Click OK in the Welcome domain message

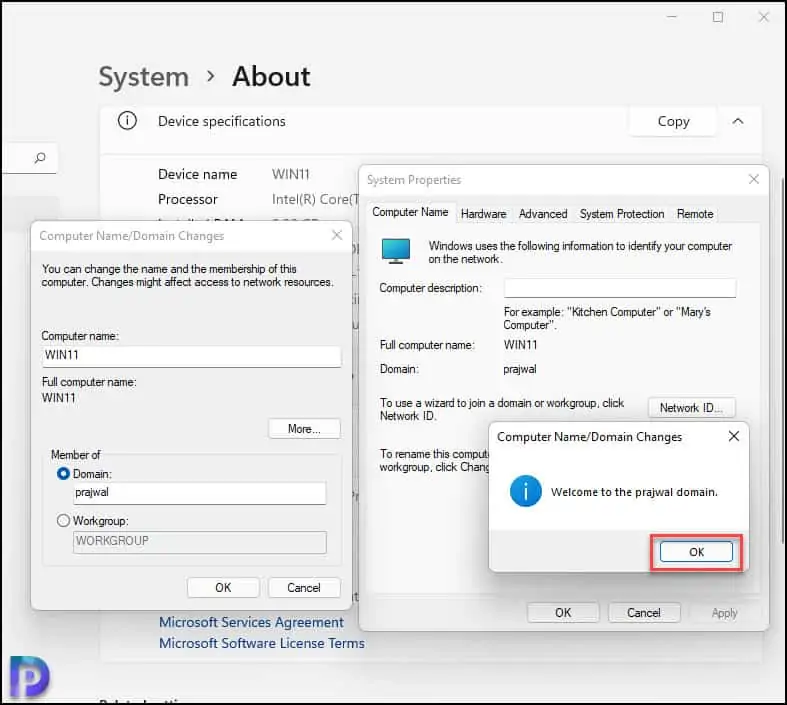(x=696, y=552)
